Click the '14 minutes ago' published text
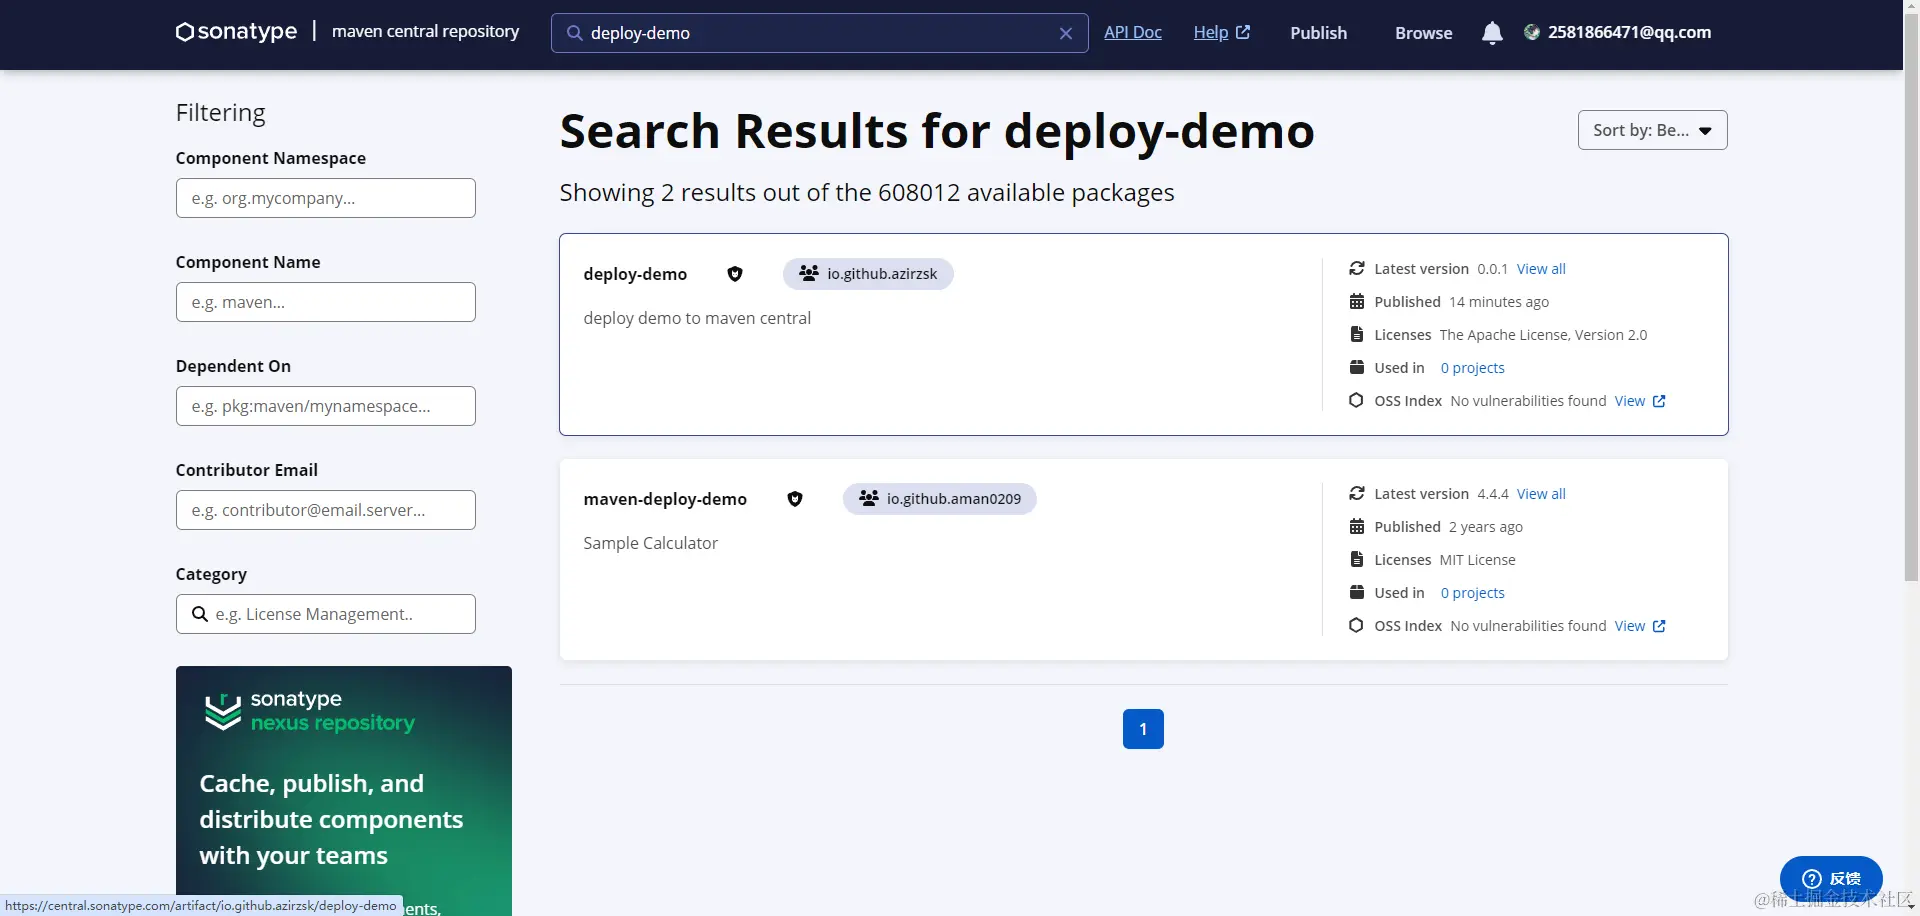 pyautogui.click(x=1498, y=302)
